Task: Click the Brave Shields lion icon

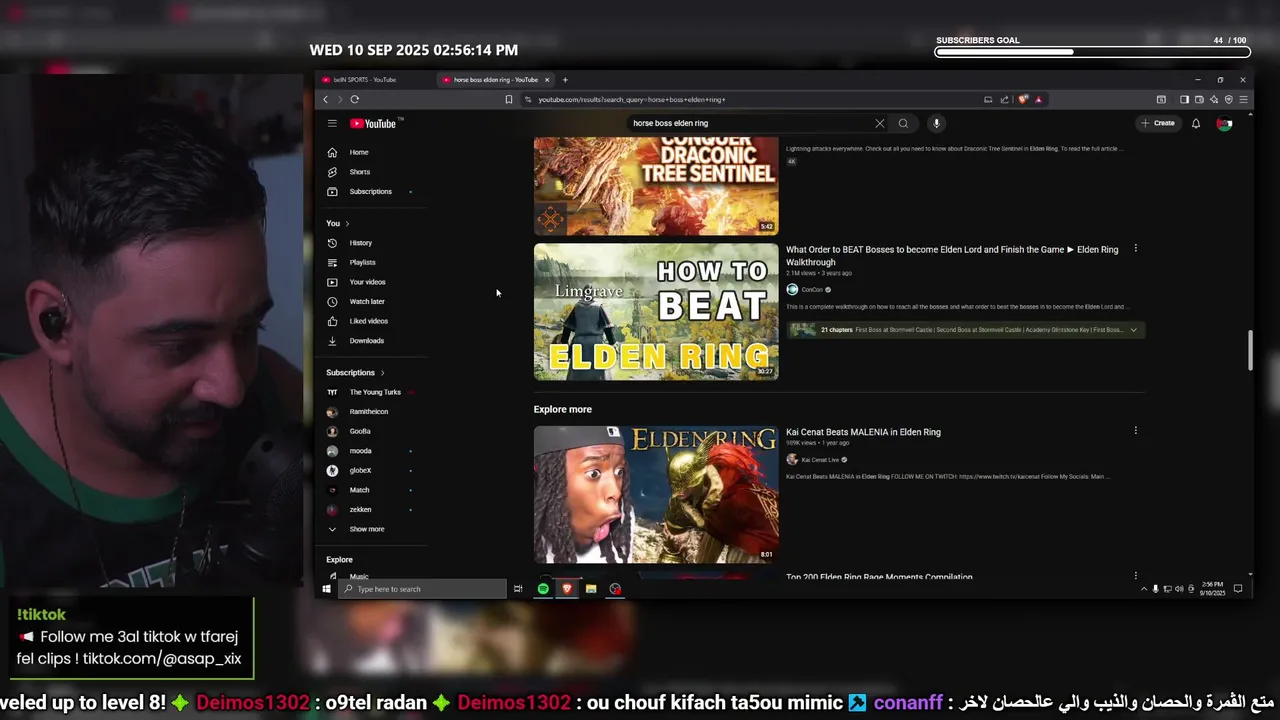Action: (x=1022, y=99)
